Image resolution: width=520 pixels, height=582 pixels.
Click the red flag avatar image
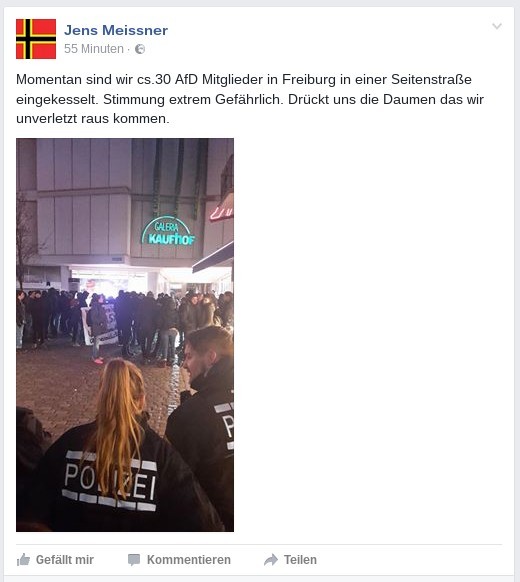(x=36, y=39)
